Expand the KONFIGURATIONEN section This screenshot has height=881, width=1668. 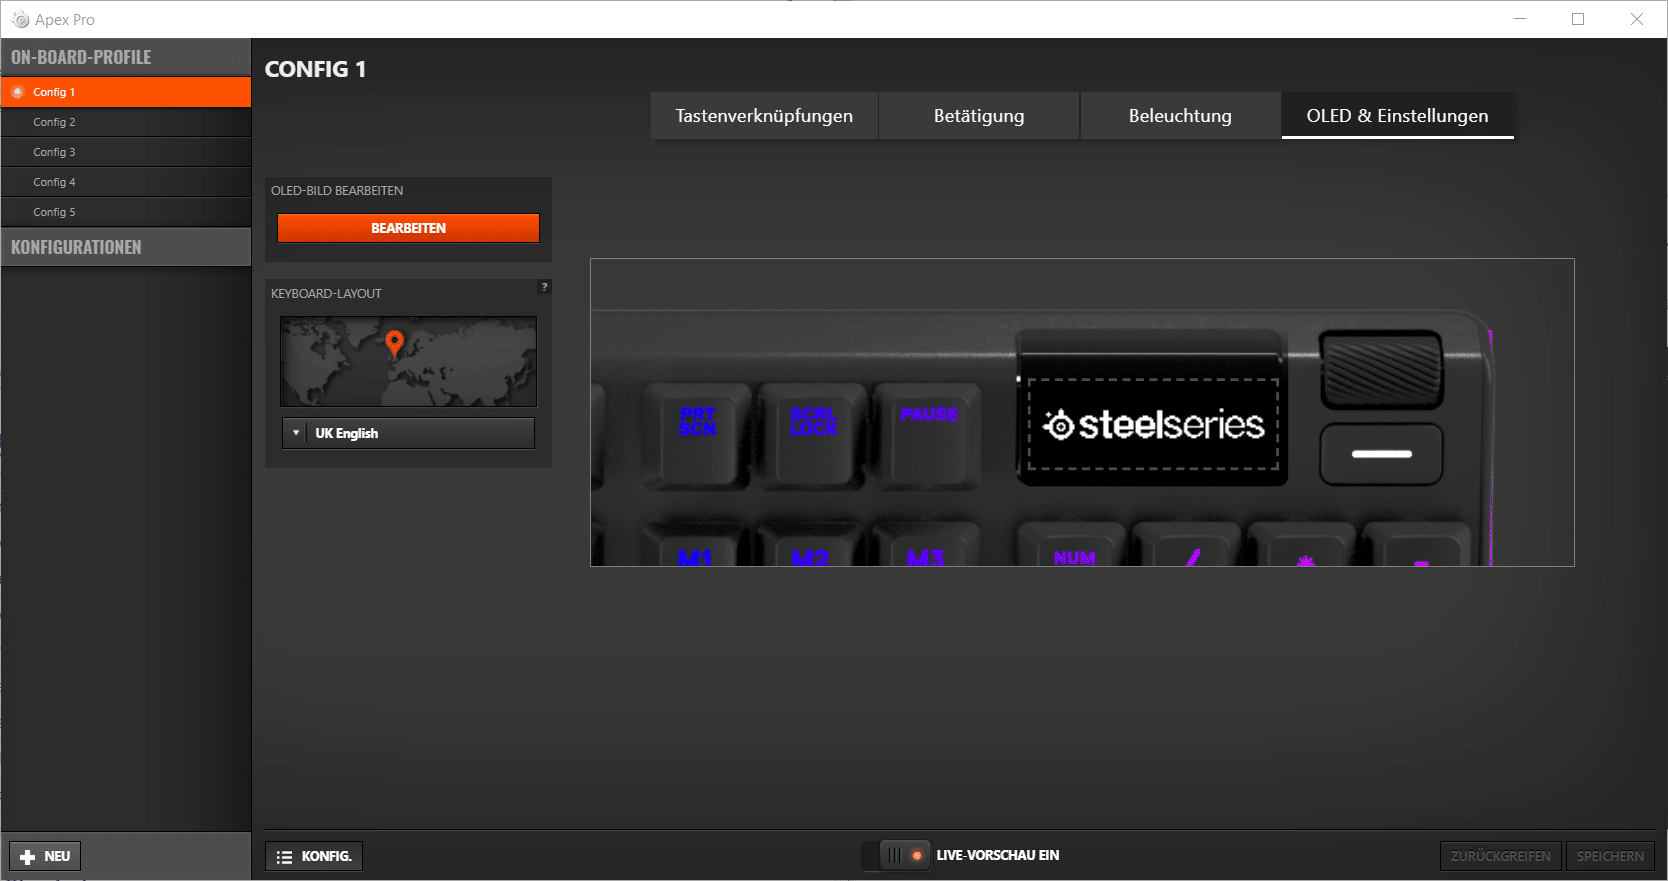tap(126, 247)
